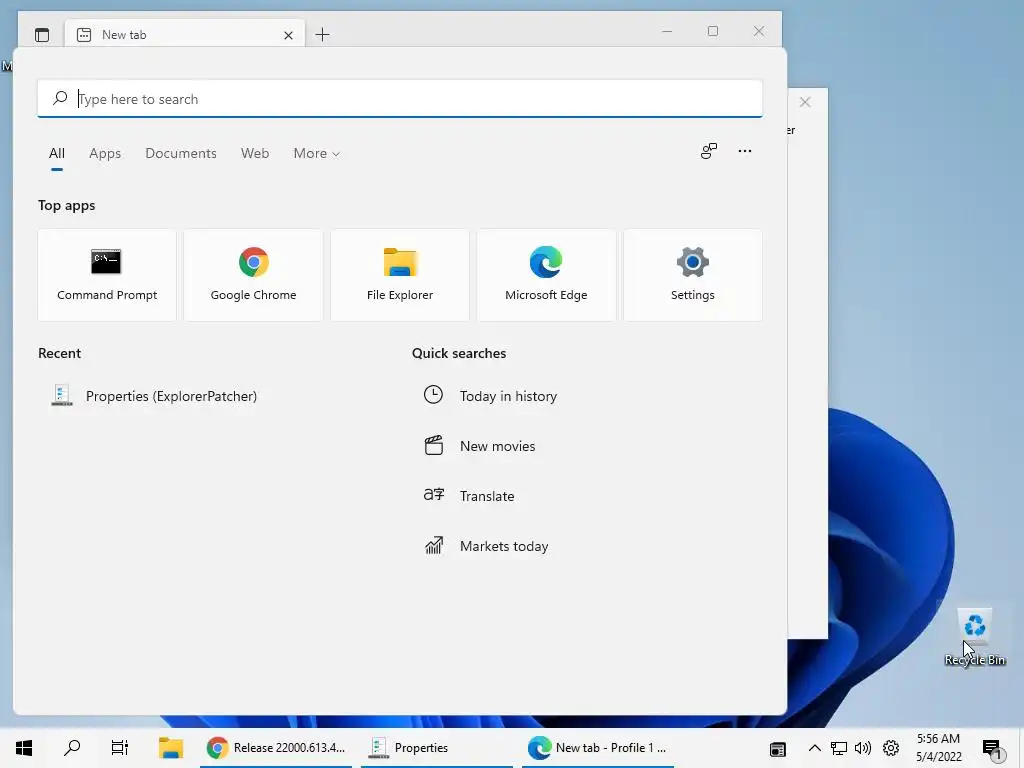Open Settings tile in Top apps
This screenshot has height=768, width=1024.
click(693, 275)
